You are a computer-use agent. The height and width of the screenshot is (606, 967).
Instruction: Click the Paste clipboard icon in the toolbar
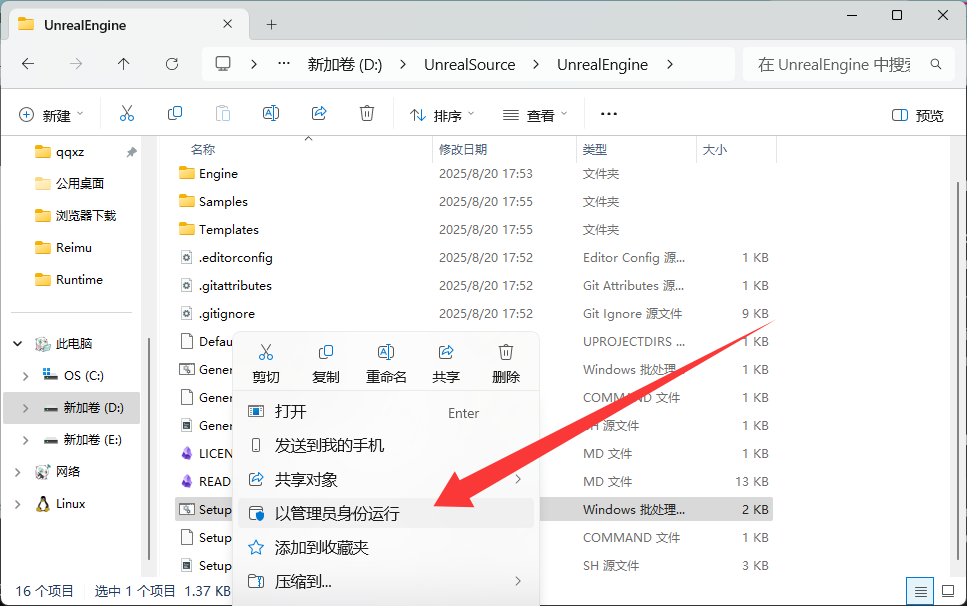click(223, 114)
